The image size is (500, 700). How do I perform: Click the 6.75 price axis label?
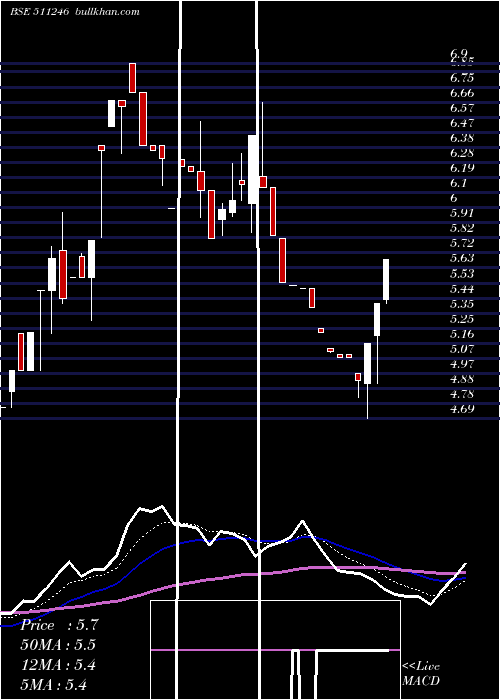pyautogui.click(x=462, y=78)
